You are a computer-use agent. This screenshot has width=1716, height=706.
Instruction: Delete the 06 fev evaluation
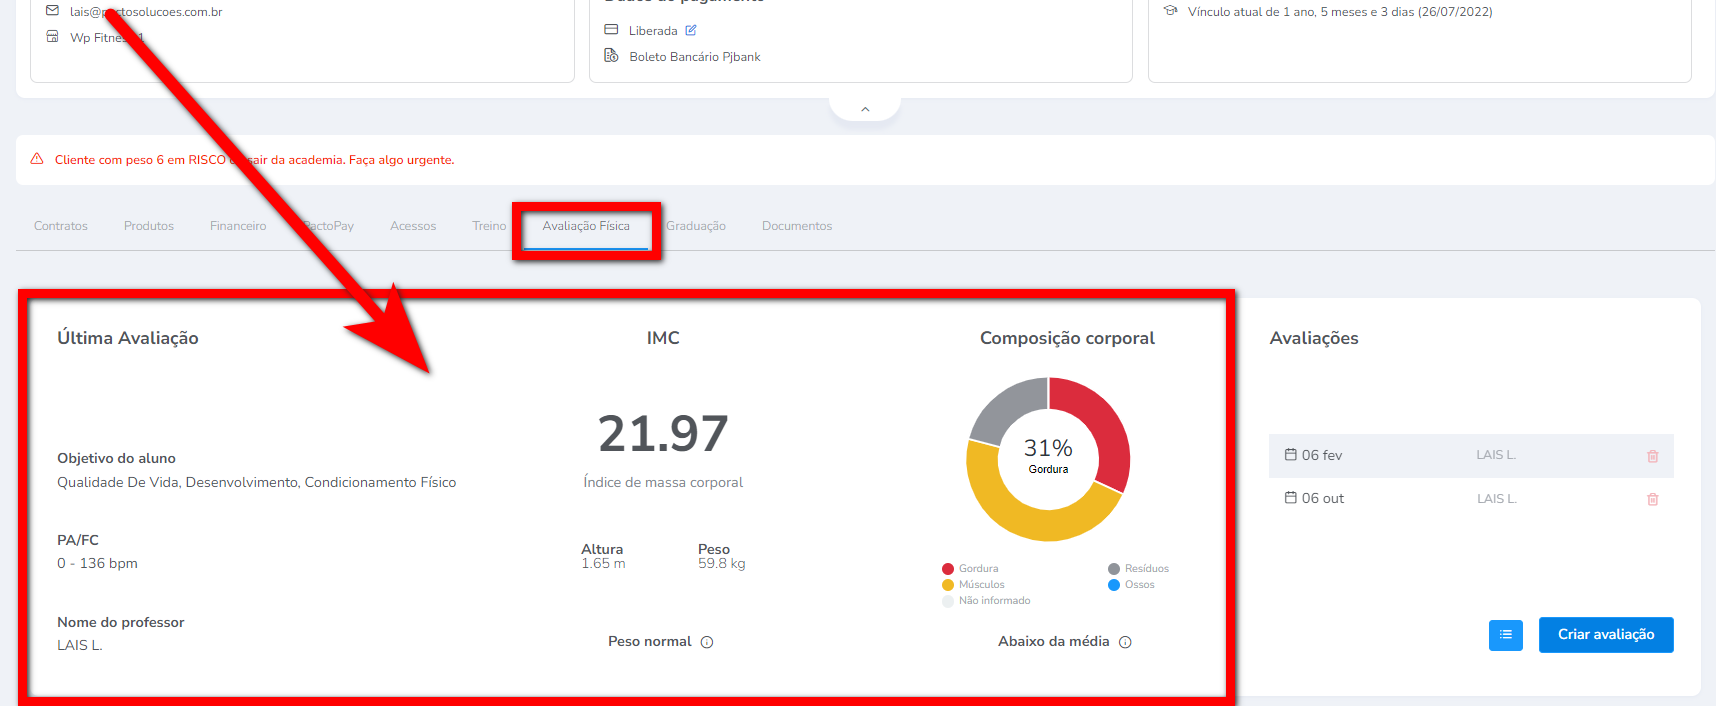tap(1652, 456)
